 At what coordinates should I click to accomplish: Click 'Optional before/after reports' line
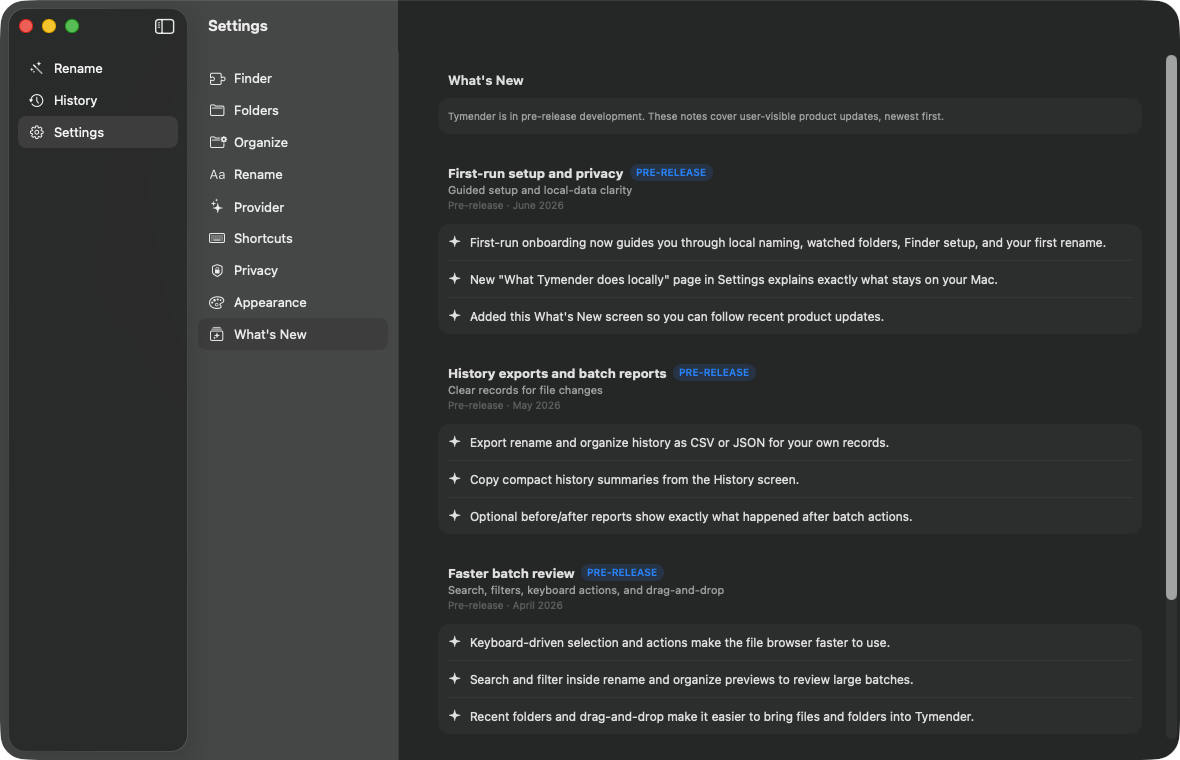(690, 516)
